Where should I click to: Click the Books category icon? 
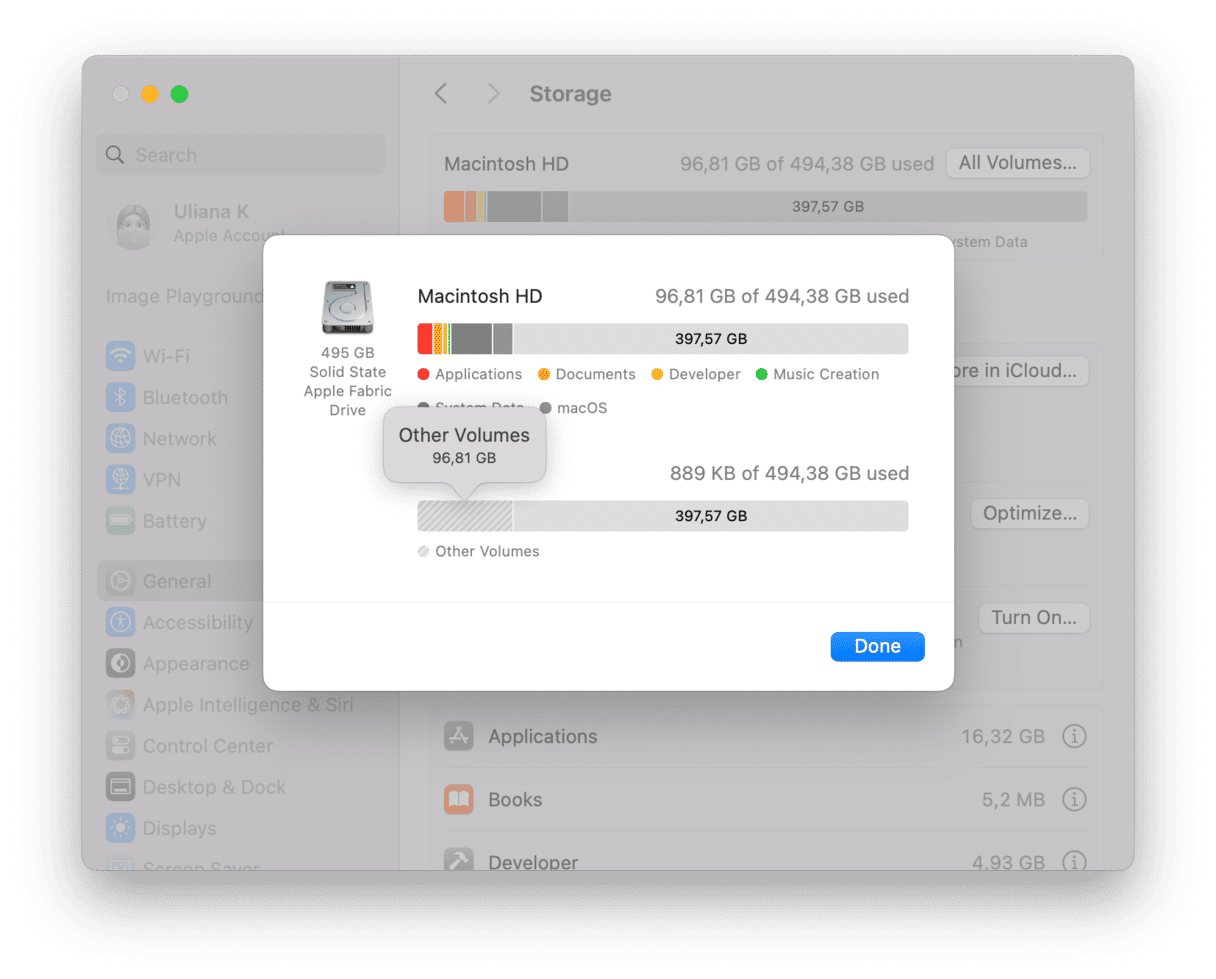click(x=459, y=800)
